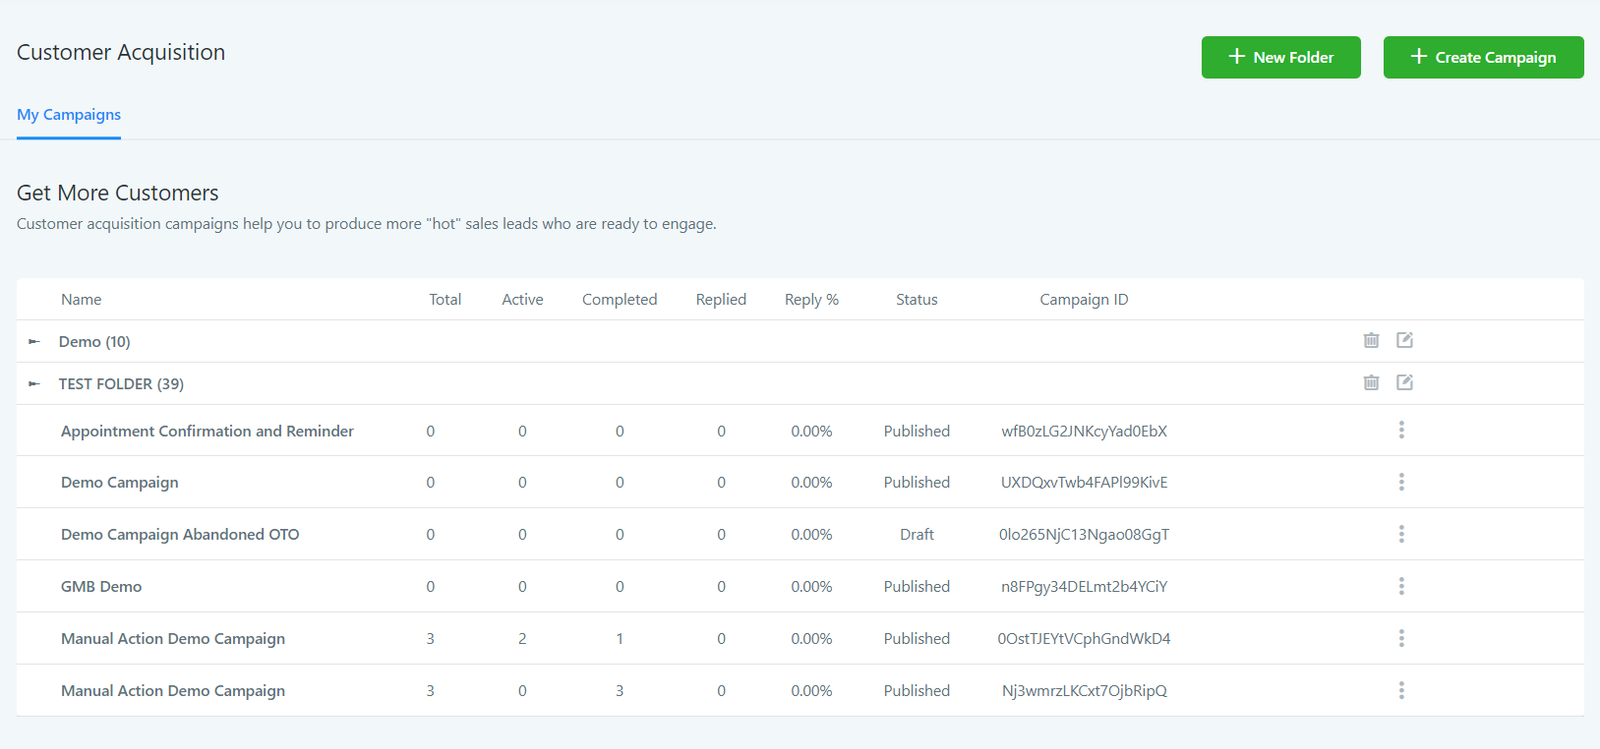Open kebab menu for campaign ID Nj3wmrzLKCxt7OjbRipQ
The width and height of the screenshot is (1600, 749).
[x=1401, y=690]
